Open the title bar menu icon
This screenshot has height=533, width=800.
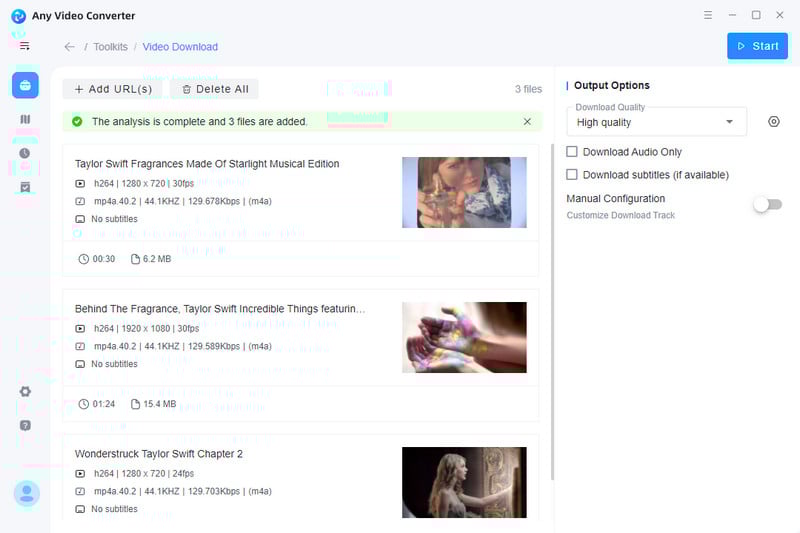coord(708,15)
